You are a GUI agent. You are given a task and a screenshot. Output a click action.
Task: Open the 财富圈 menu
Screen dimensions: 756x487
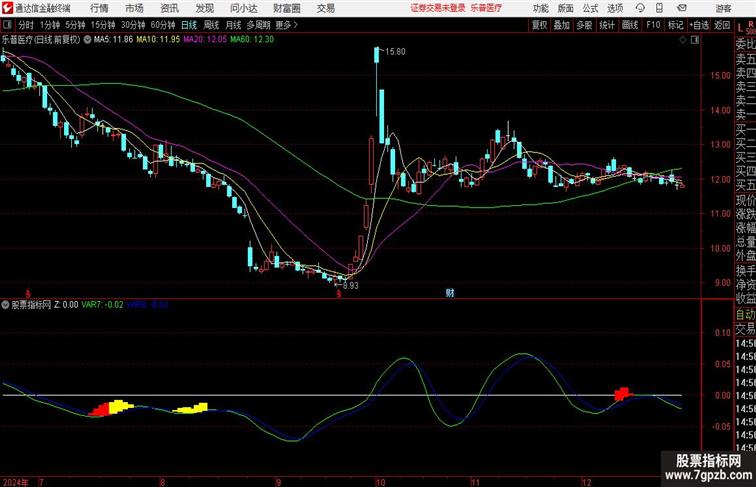pos(286,8)
